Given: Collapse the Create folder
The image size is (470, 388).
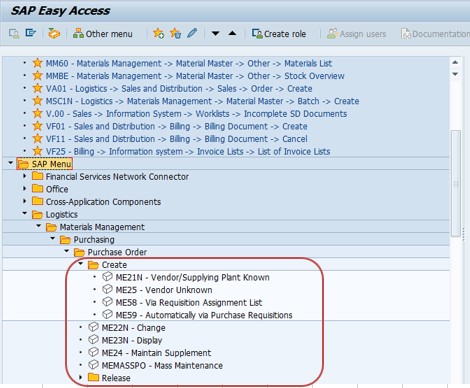Looking at the screenshot, I should pos(81,264).
